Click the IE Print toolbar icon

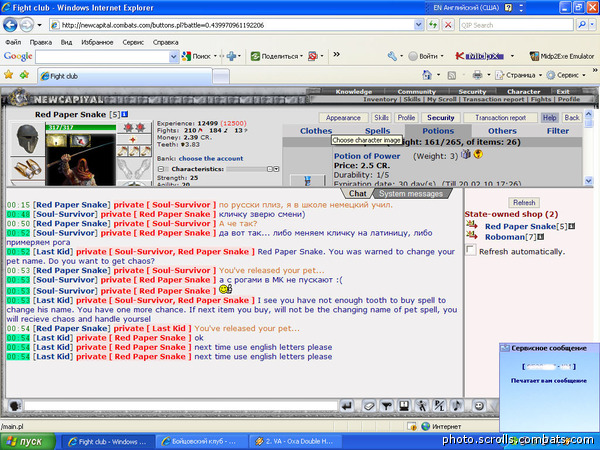coord(477,75)
